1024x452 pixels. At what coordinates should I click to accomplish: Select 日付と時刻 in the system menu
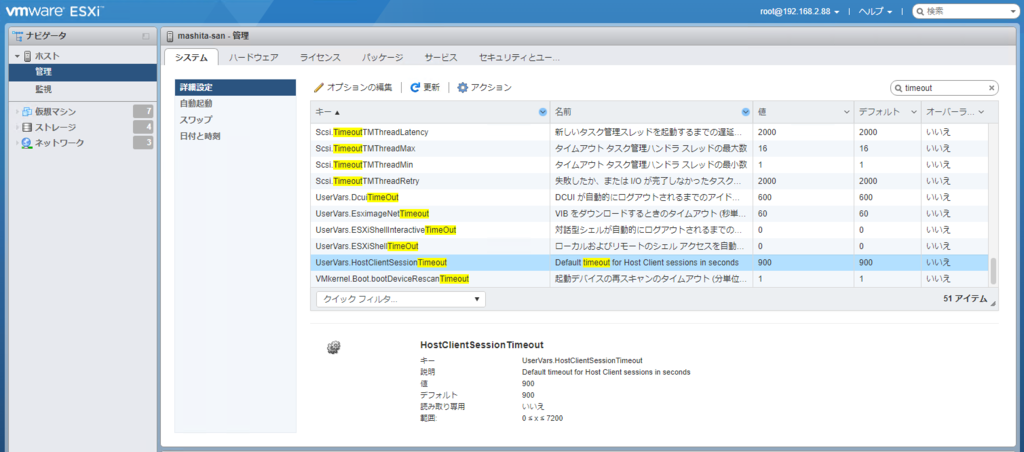pos(236,137)
